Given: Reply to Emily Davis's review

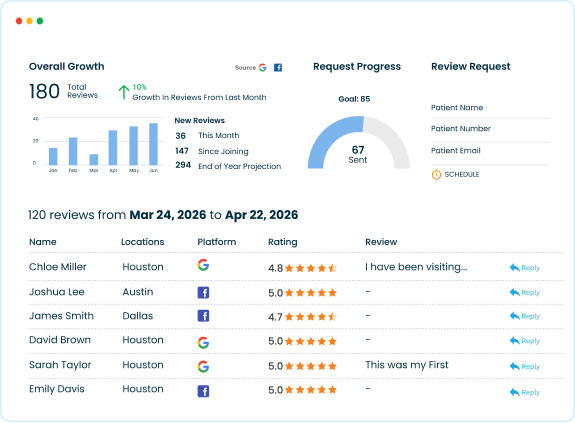Looking at the screenshot, I should coord(525,393).
